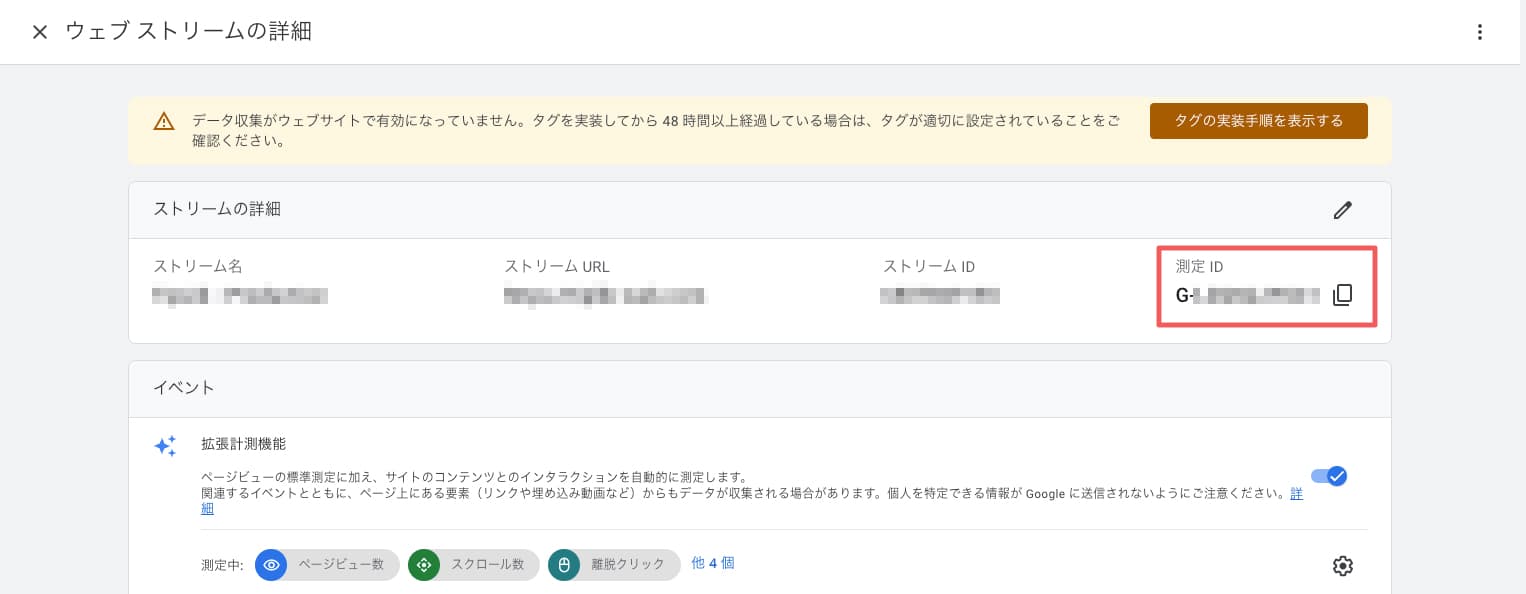Click the sparkle icon beside 拡張計測機能

point(165,446)
